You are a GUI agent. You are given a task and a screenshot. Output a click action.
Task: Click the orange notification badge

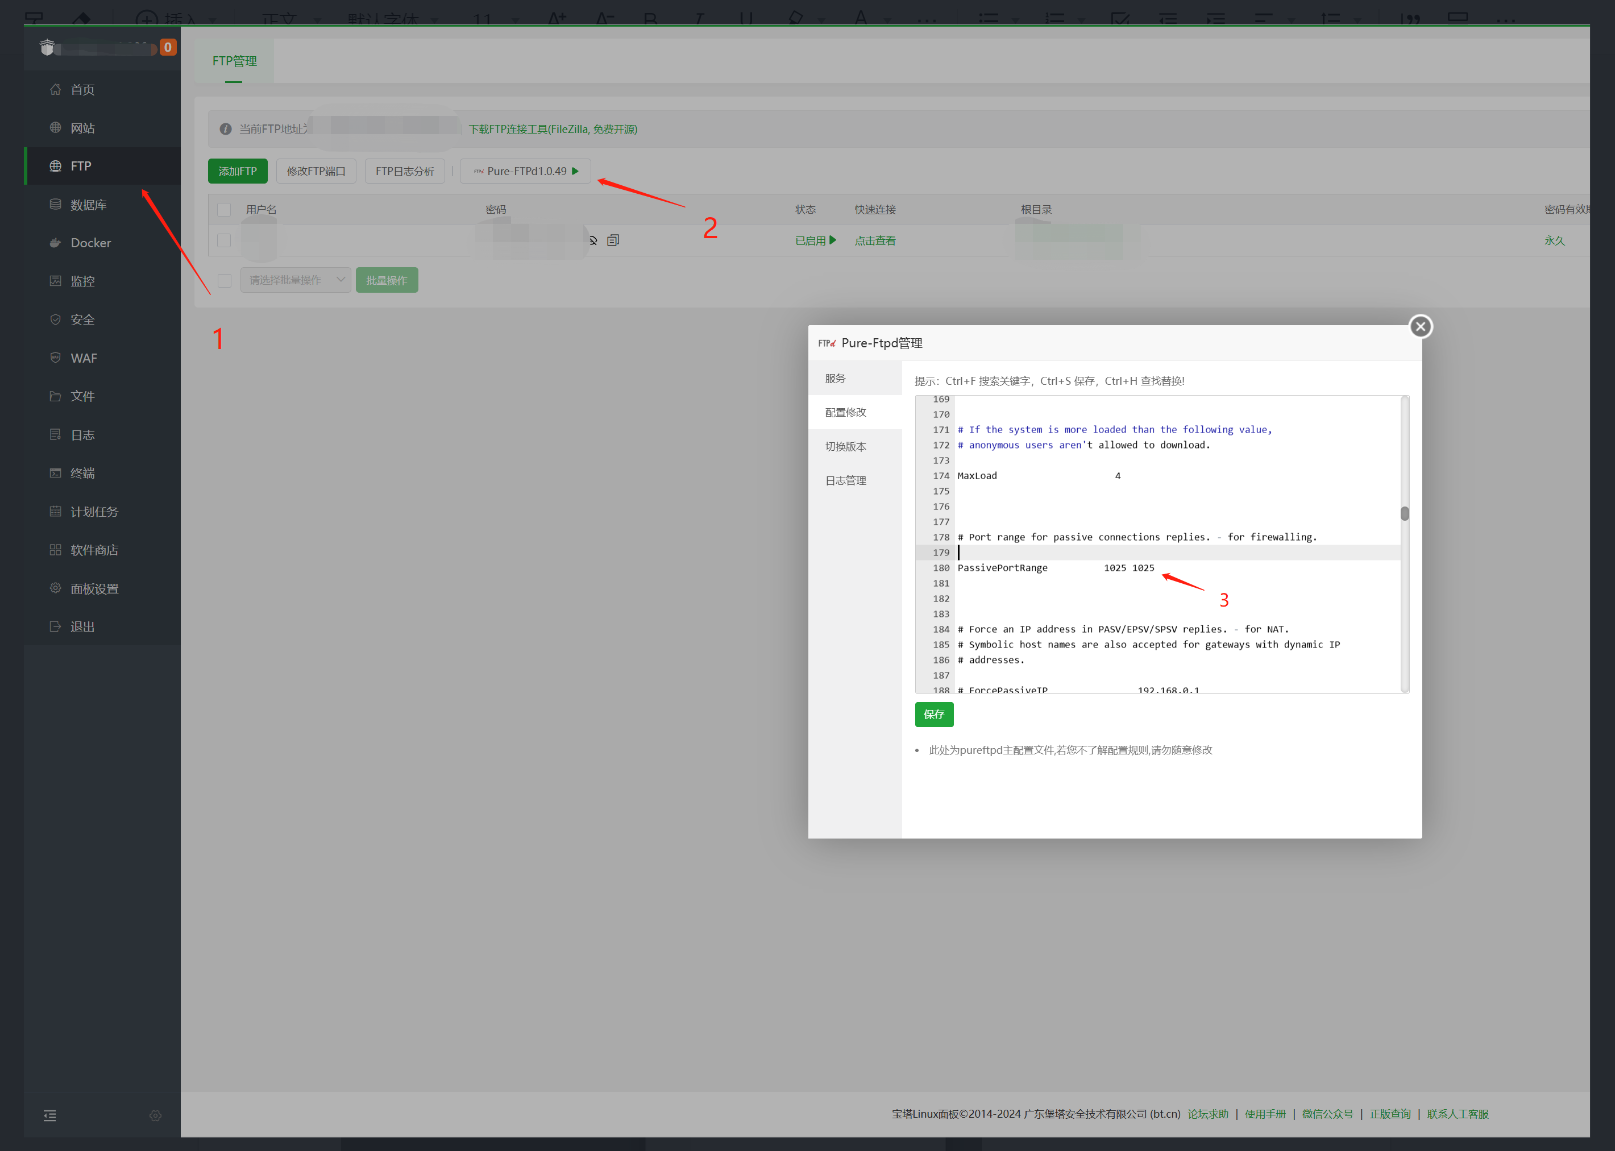point(168,47)
